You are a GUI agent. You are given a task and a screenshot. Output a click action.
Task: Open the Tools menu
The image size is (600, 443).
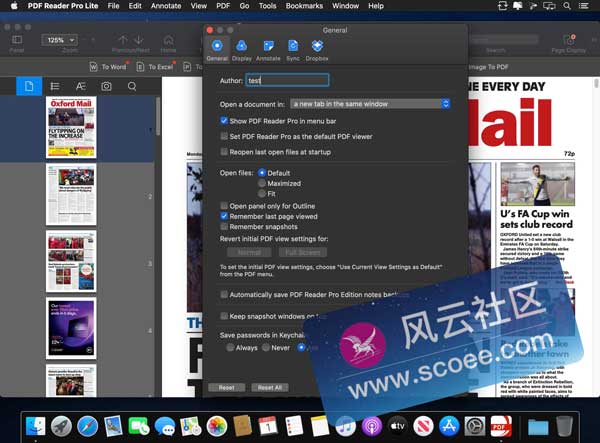pyautogui.click(x=267, y=6)
